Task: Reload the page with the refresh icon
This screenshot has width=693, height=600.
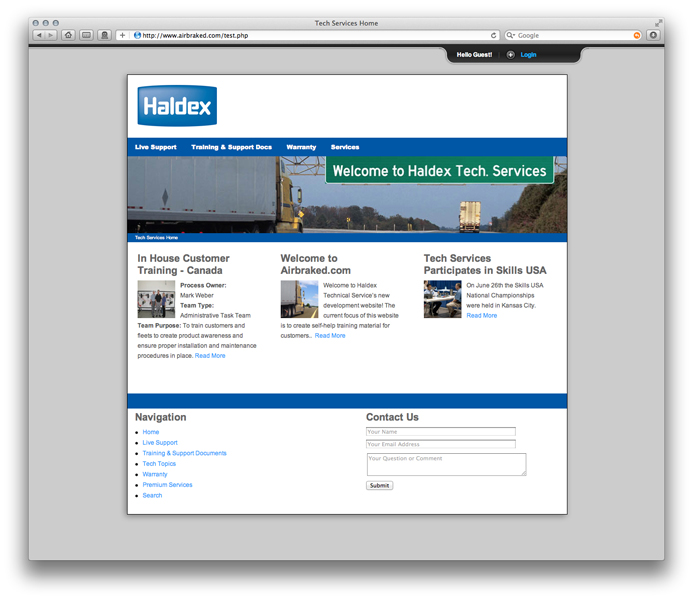Action: coord(493,35)
